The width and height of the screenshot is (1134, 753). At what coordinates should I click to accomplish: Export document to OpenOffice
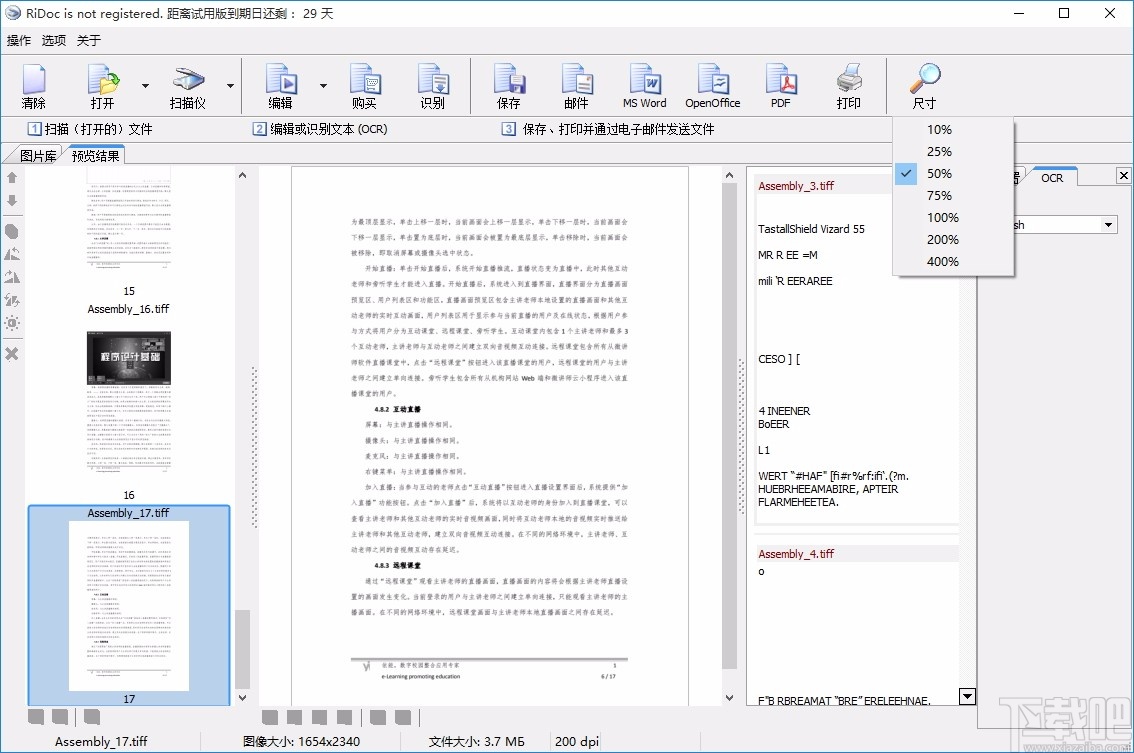[712, 86]
